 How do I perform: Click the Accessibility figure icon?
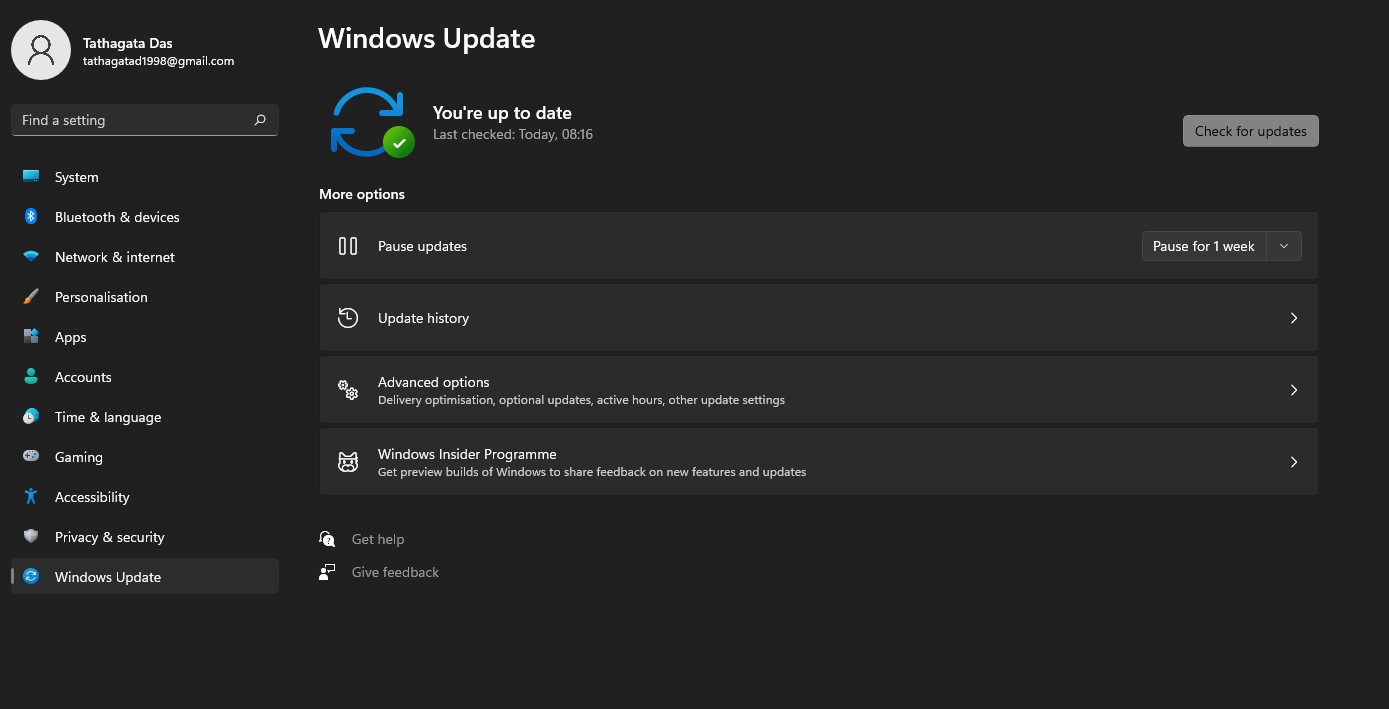(31, 497)
